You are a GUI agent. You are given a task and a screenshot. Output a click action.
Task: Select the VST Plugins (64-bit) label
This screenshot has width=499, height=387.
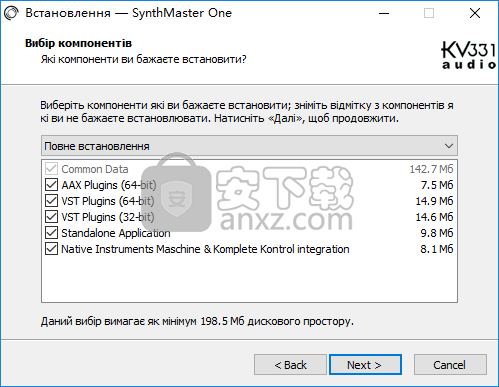click(108, 201)
